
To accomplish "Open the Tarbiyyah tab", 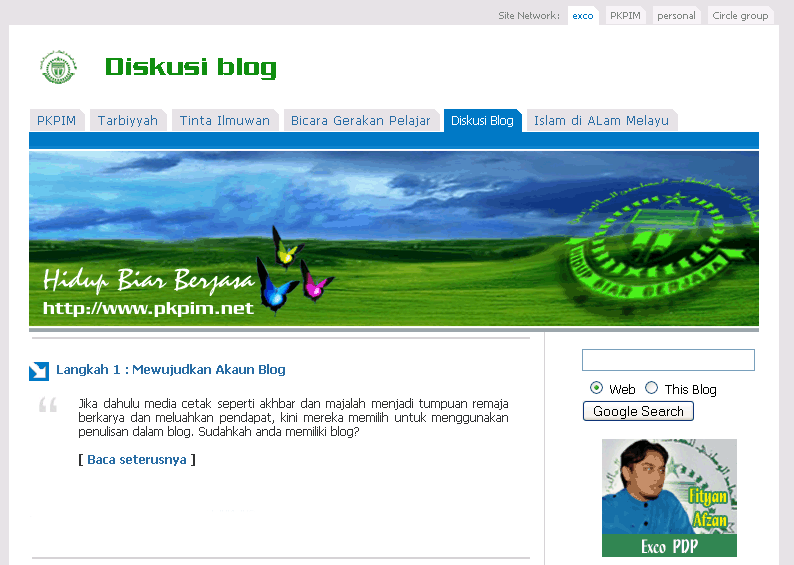I will pos(128,120).
